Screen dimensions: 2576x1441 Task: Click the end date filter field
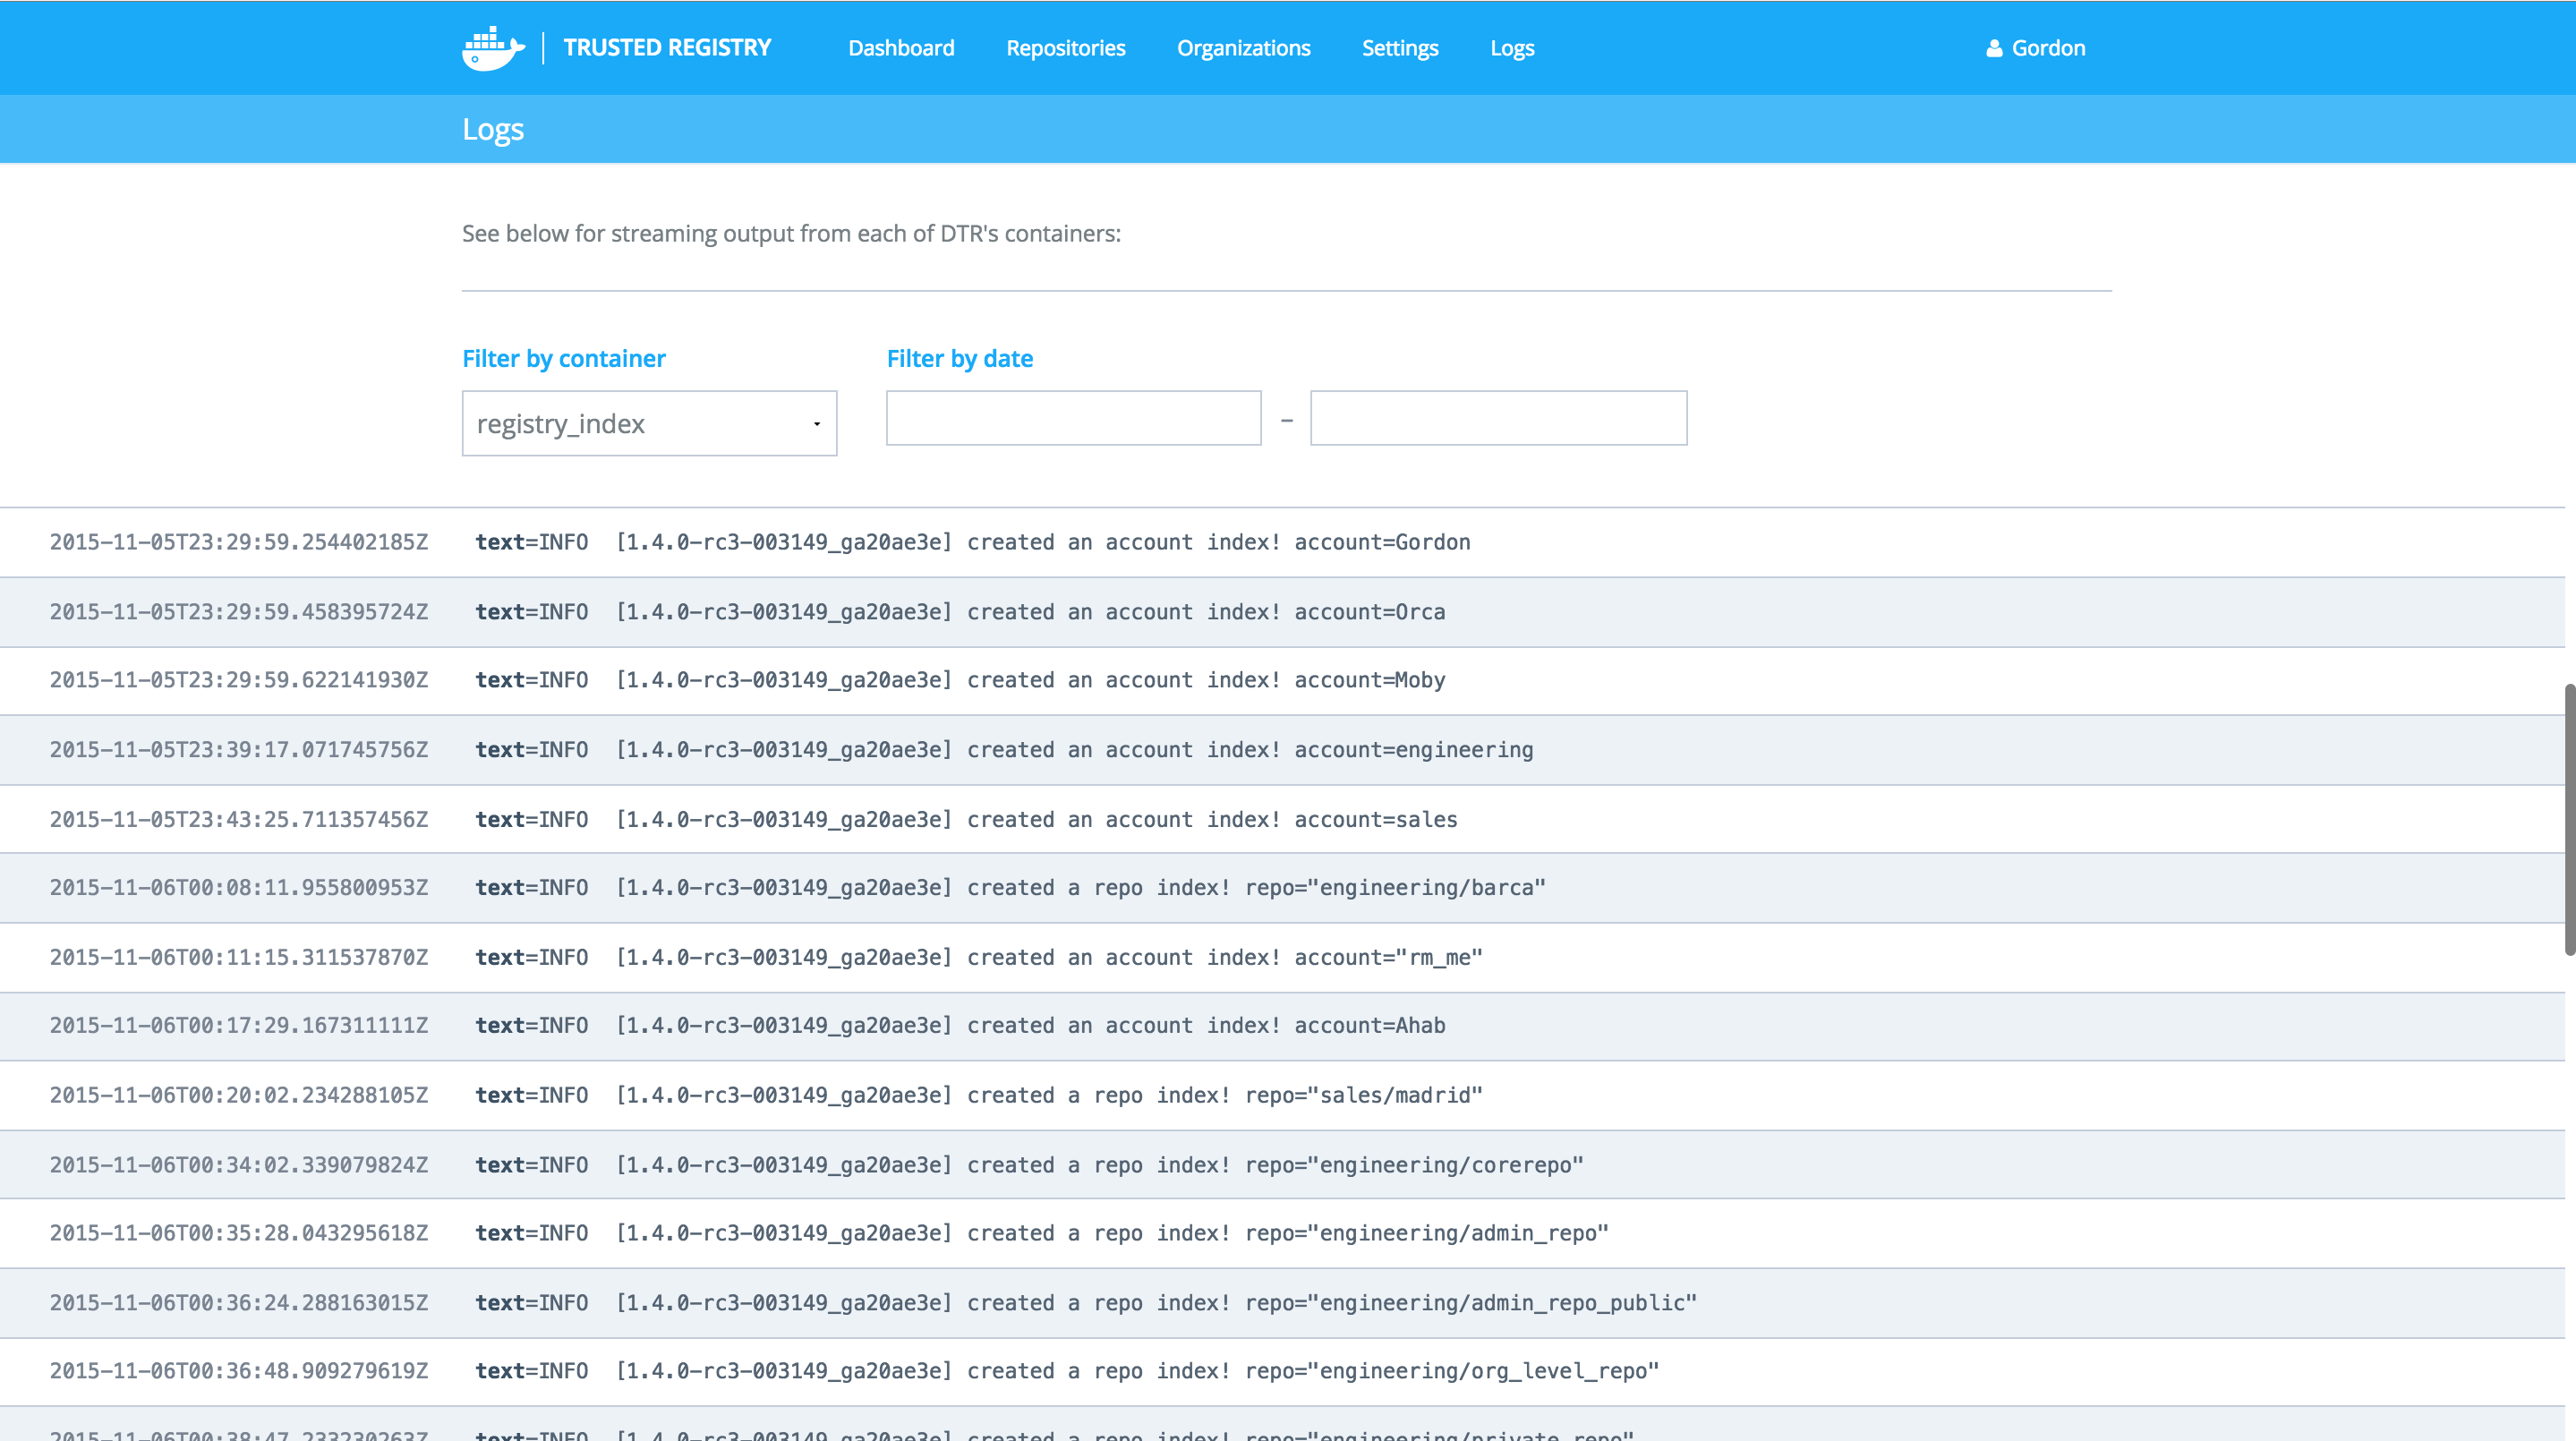(x=1498, y=418)
